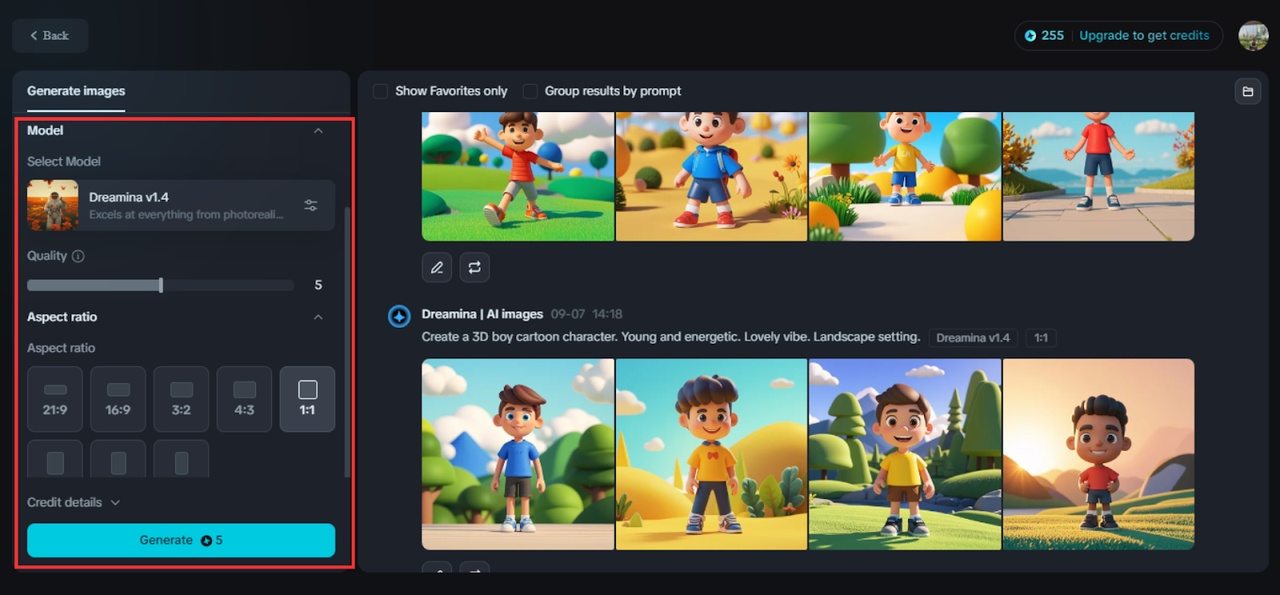Open top-row image of boy running on grass
The image size is (1280, 595).
[518, 176]
